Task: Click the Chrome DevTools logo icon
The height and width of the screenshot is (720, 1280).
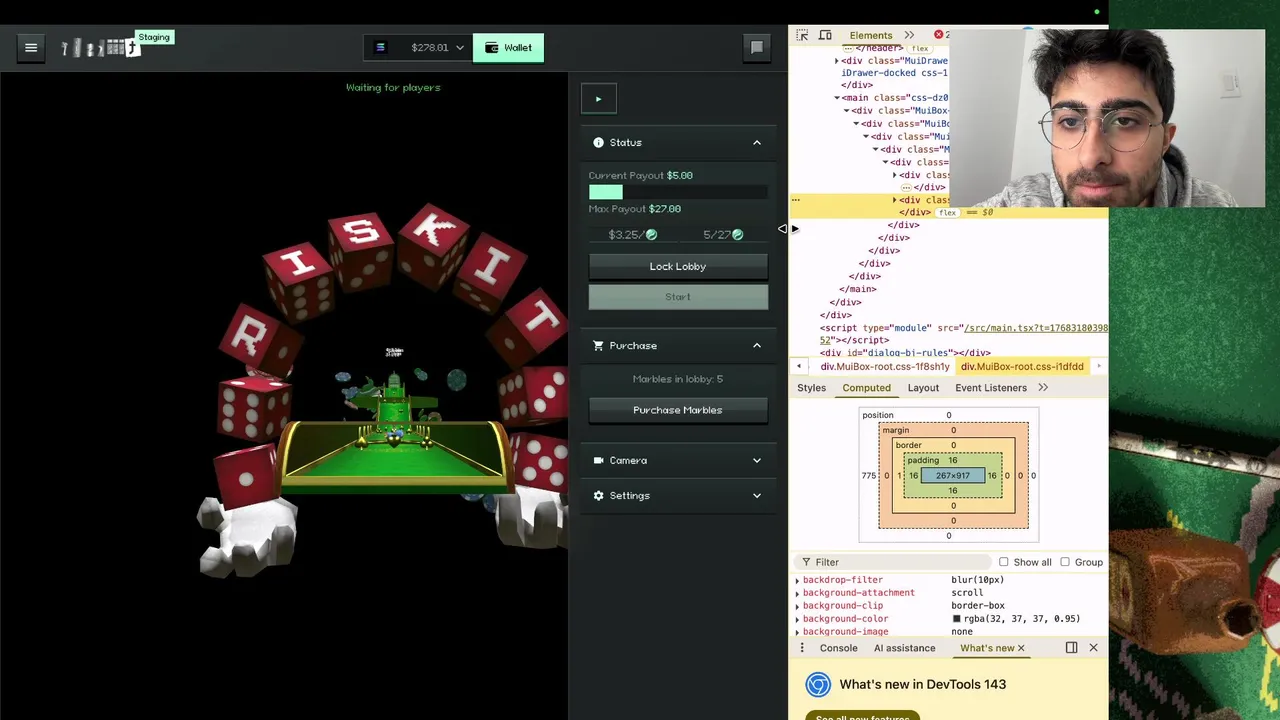Action: (818, 684)
